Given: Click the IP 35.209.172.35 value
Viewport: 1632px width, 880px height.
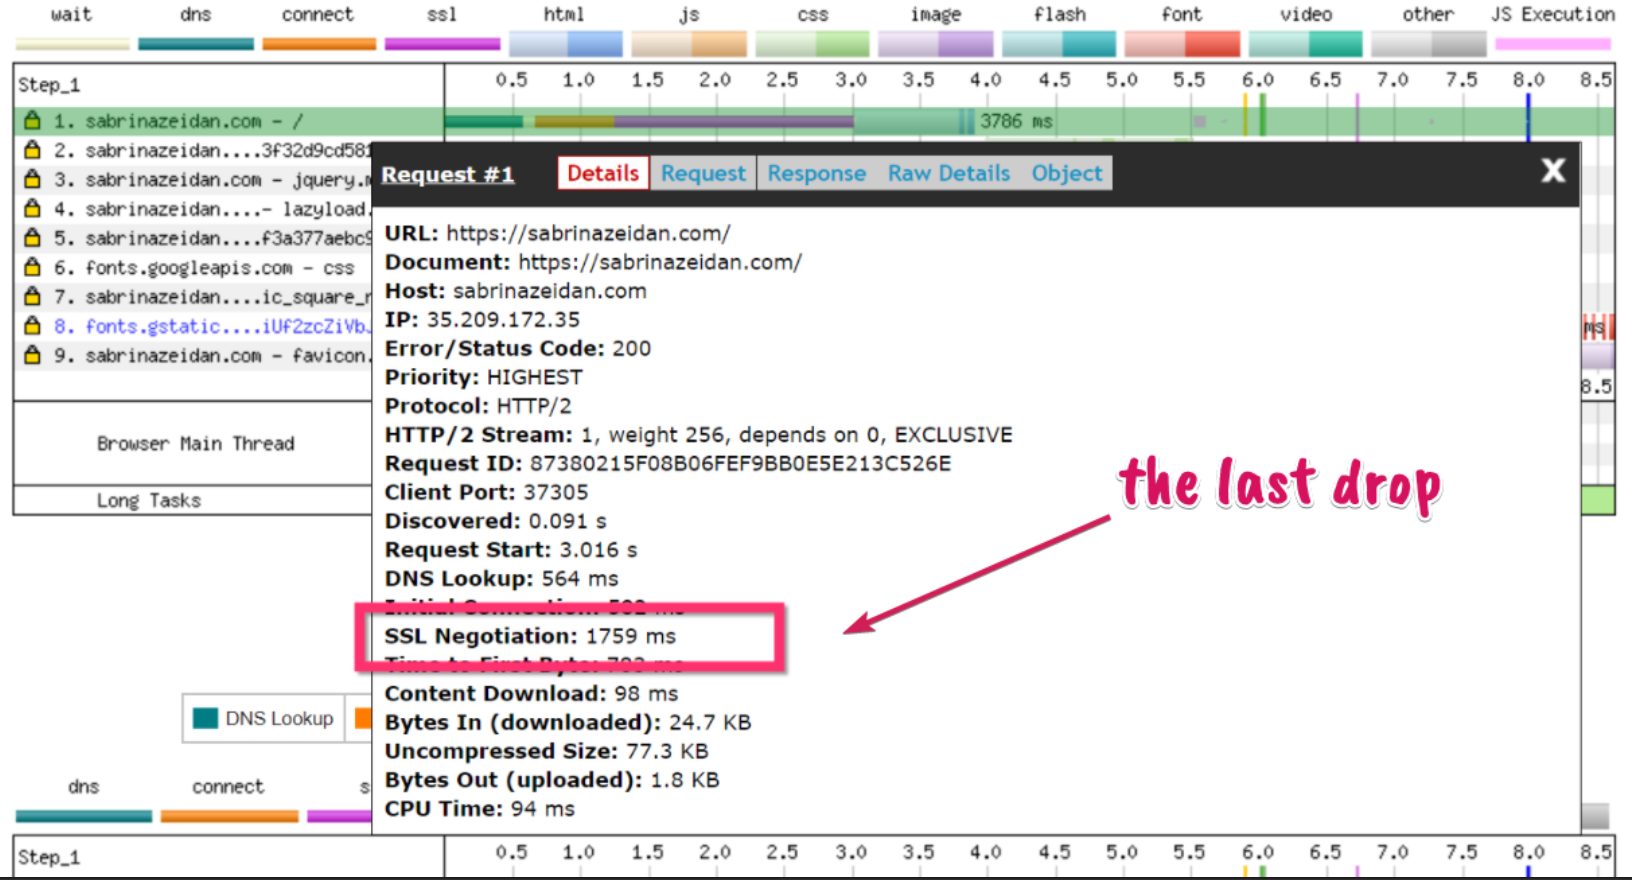Looking at the screenshot, I should click(x=503, y=320).
